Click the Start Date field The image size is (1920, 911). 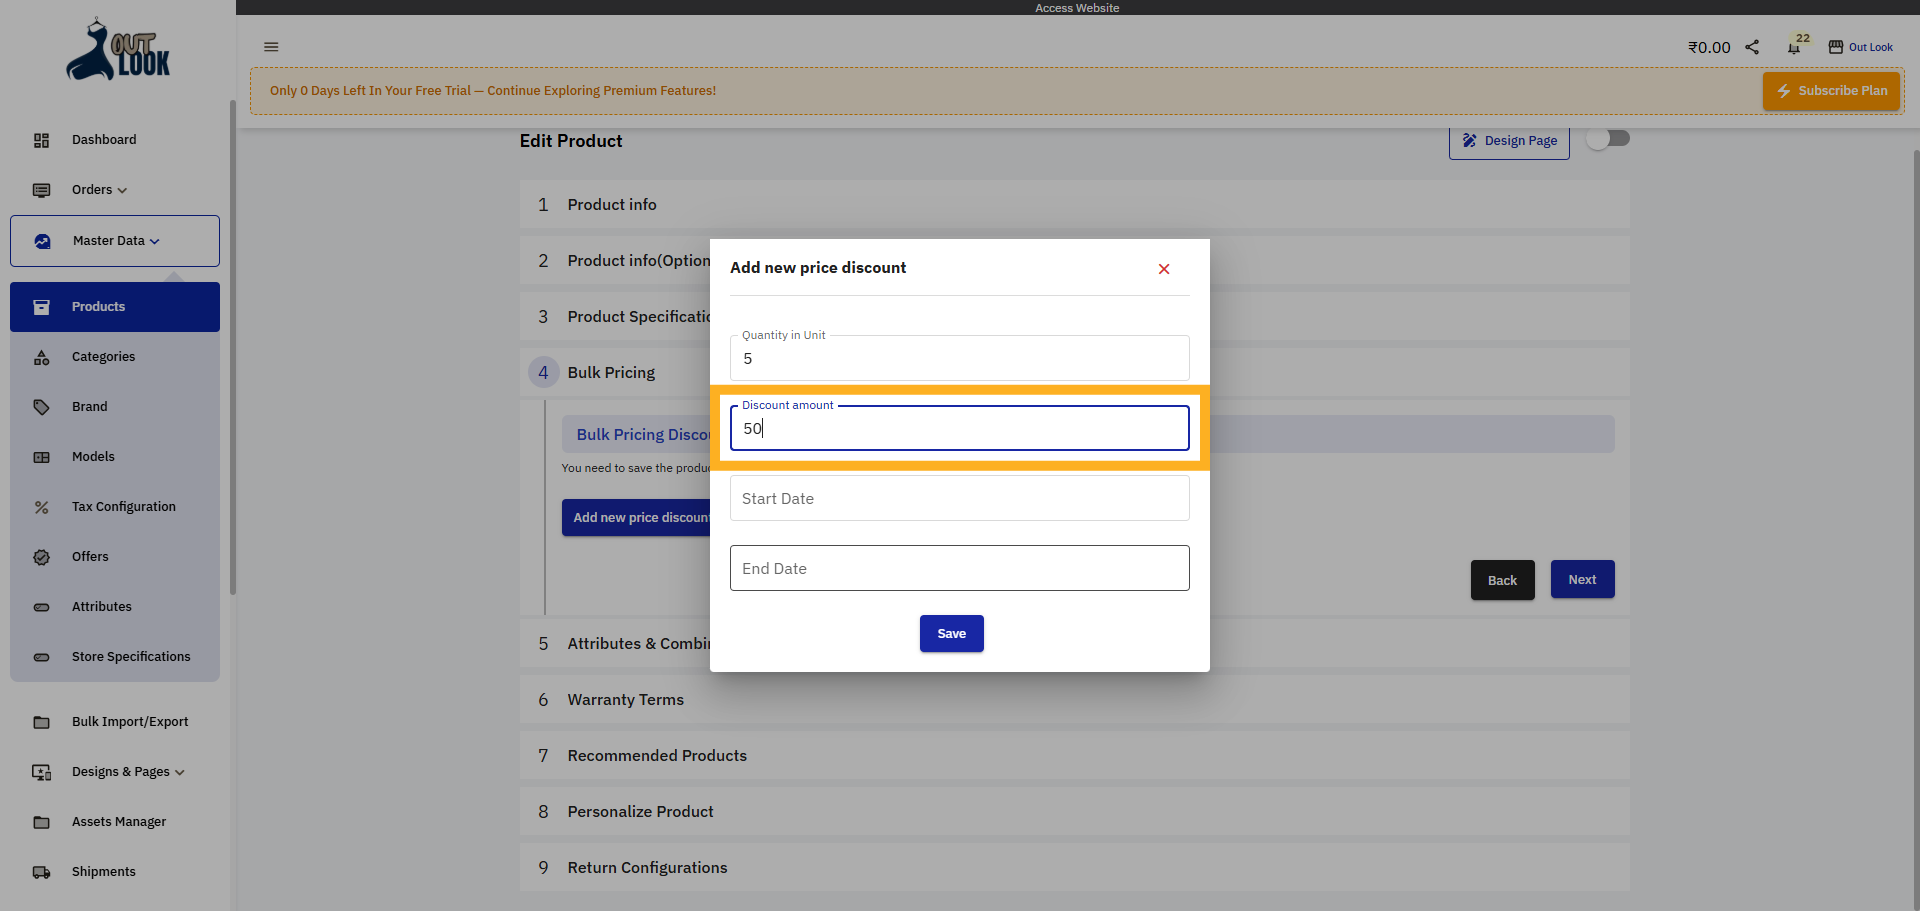coord(959,497)
